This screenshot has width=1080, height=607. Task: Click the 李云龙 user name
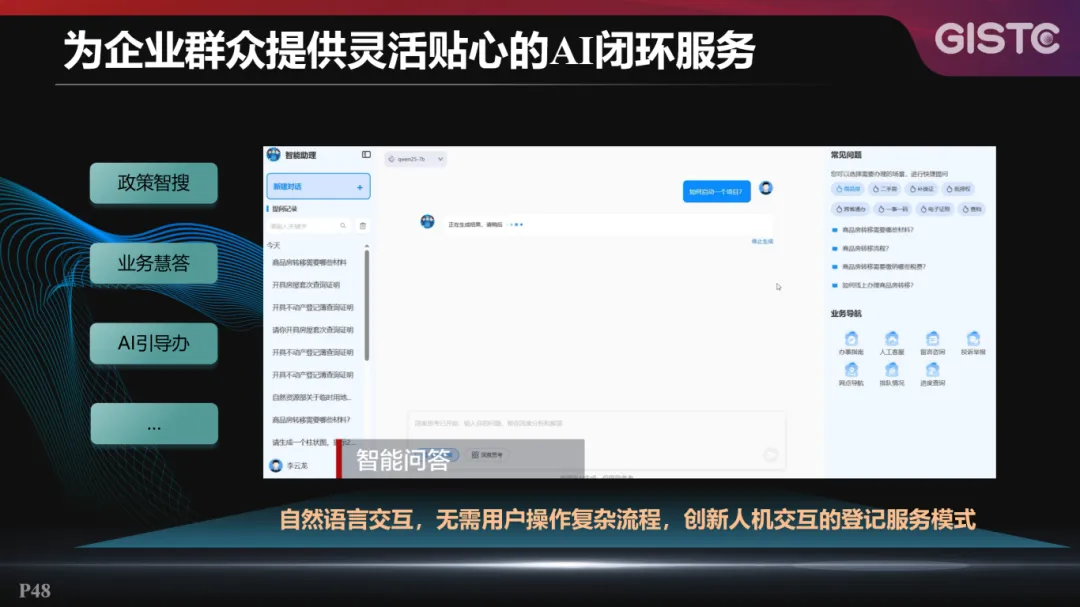pyautogui.click(x=298, y=466)
